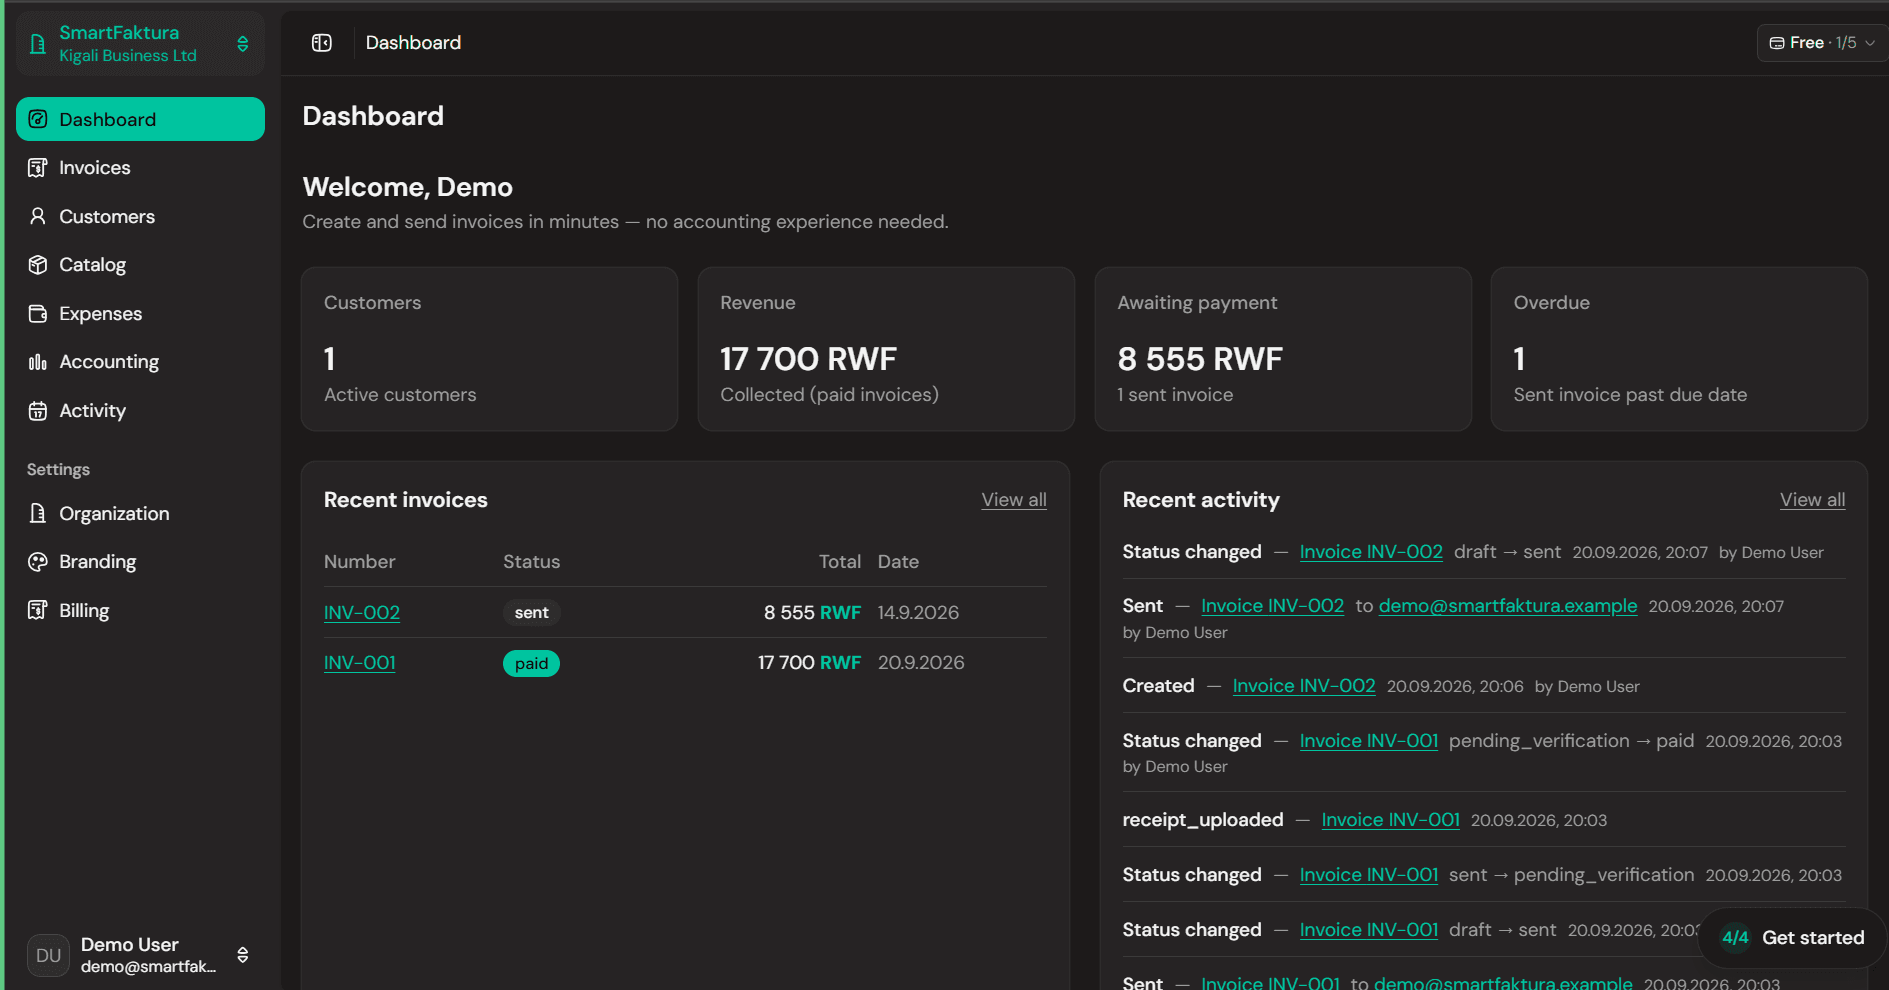
Task: Select Accounting in the sidebar
Action: tap(140, 362)
